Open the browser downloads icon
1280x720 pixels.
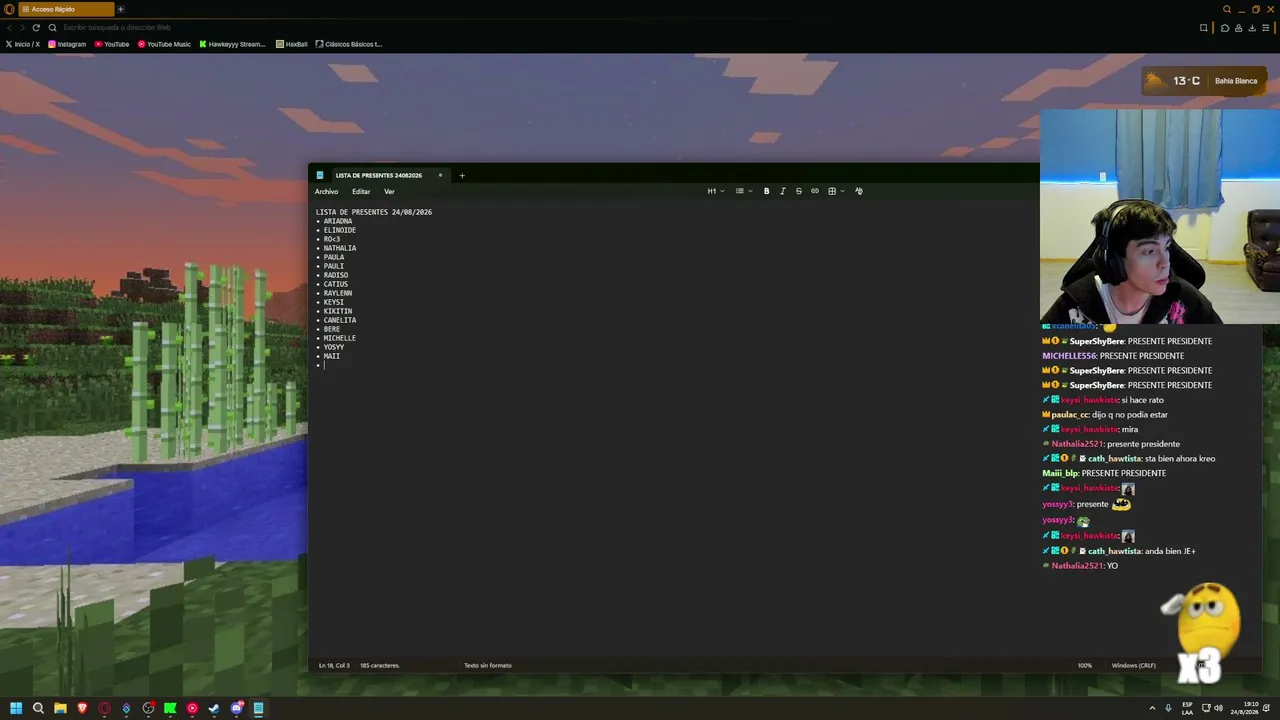[x=1252, y=28]
